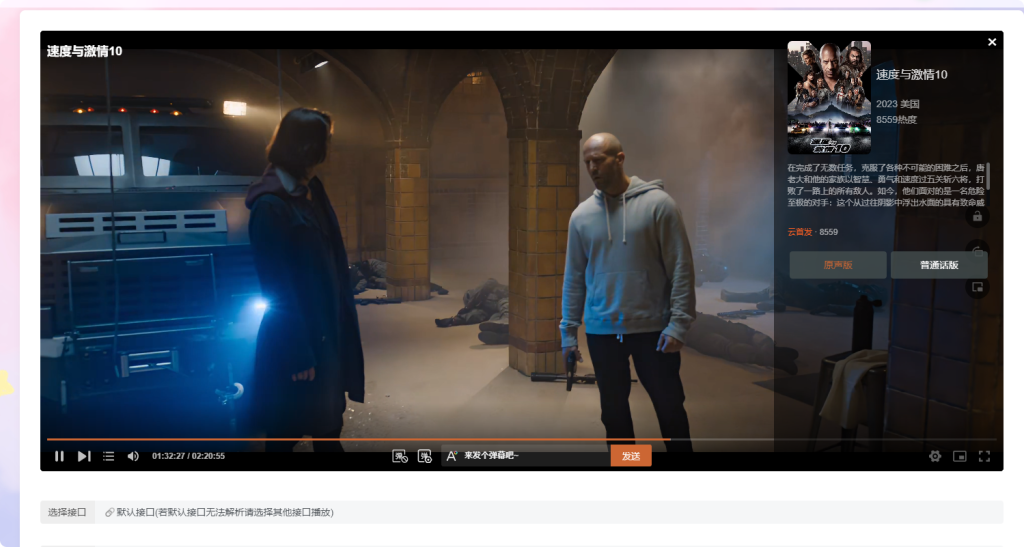Click the description panel scrollbar
The height and width of the screenshot is (547, 1024).
click(x=989, y=176)
